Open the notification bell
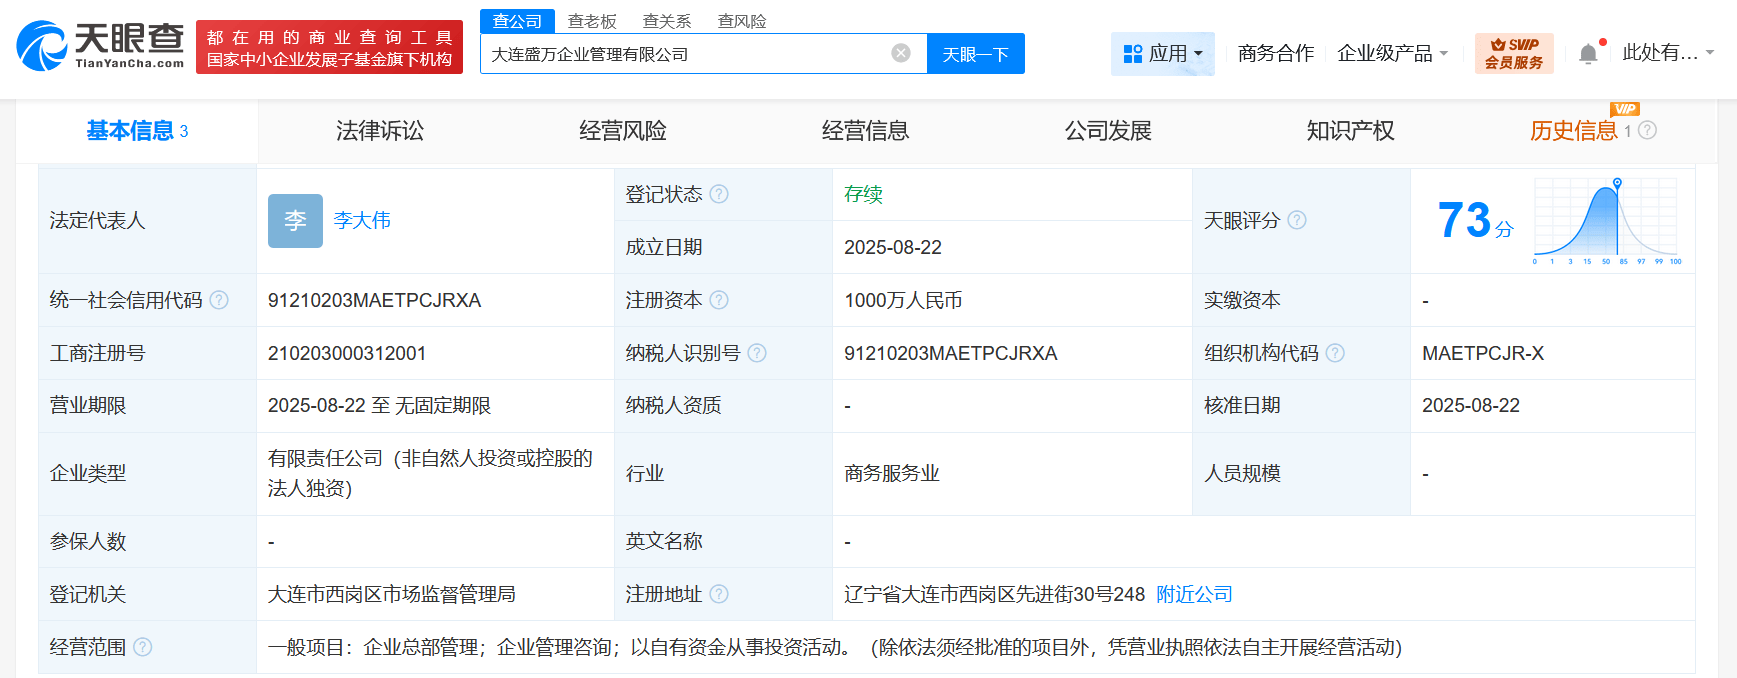This screenshot has height=678, width=1737. (x=1588, y=54)
